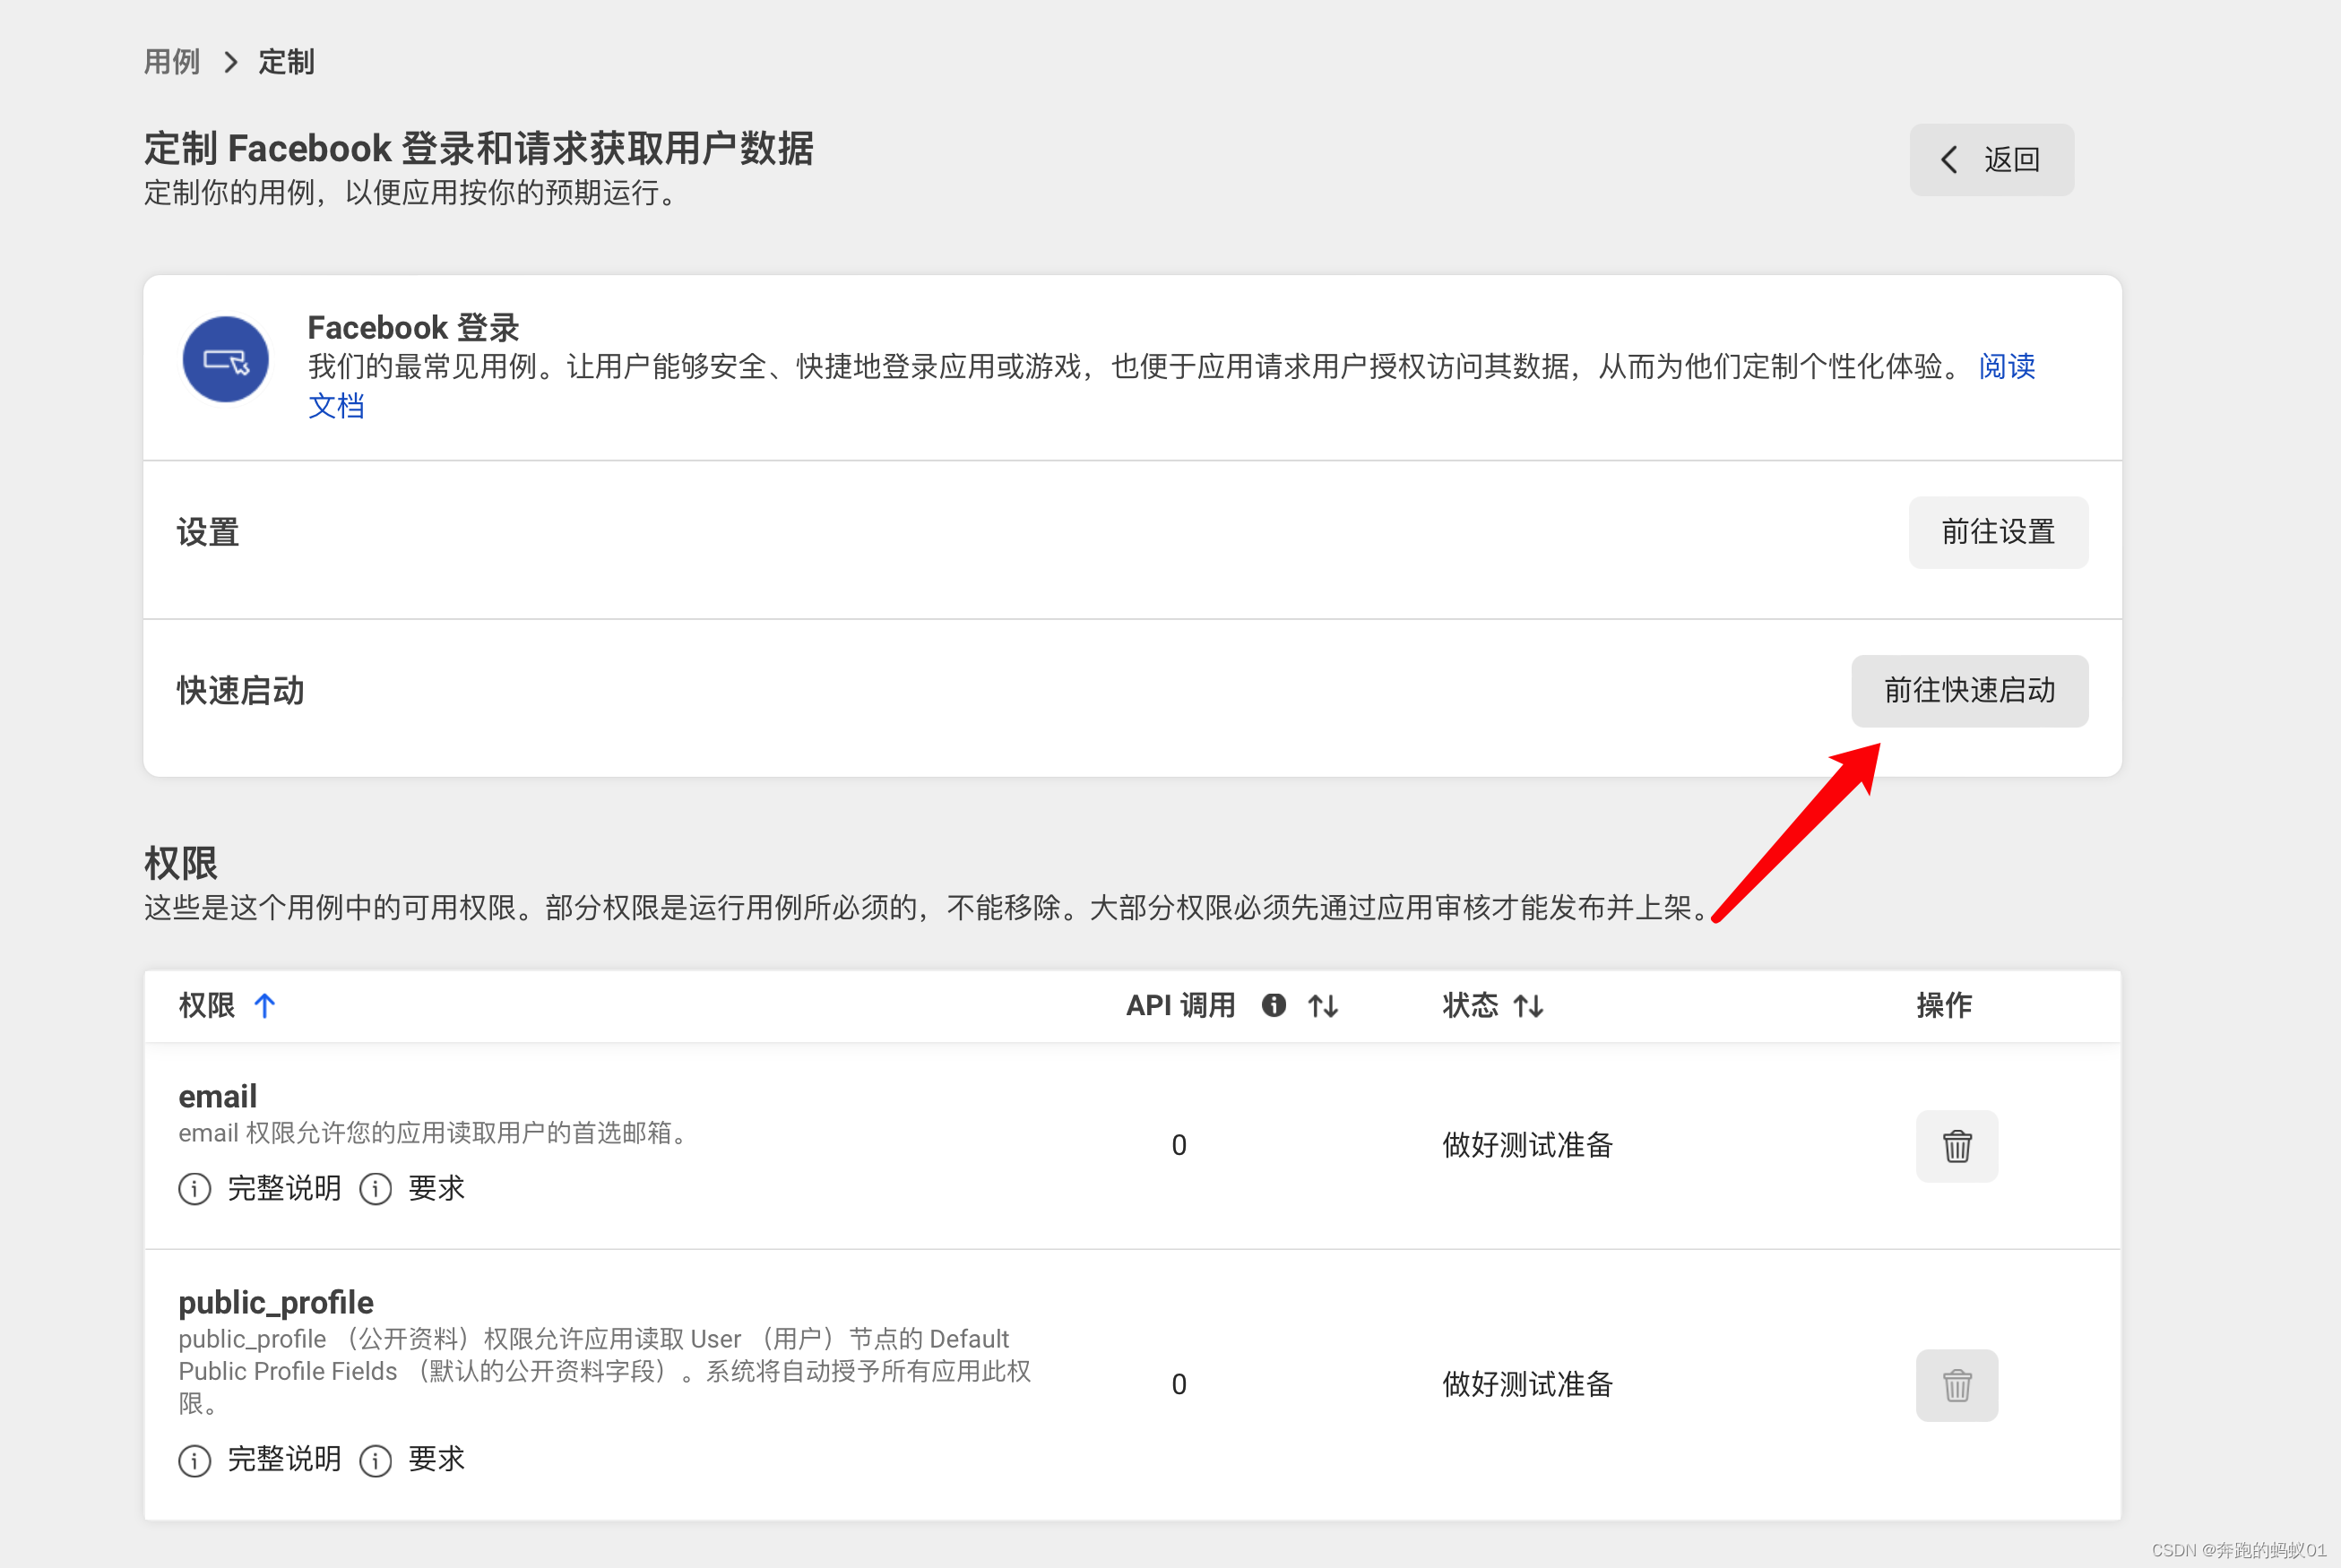Click the 操作 column header
The height and width of the screenshot is (1568, 2341).
1943,1005
